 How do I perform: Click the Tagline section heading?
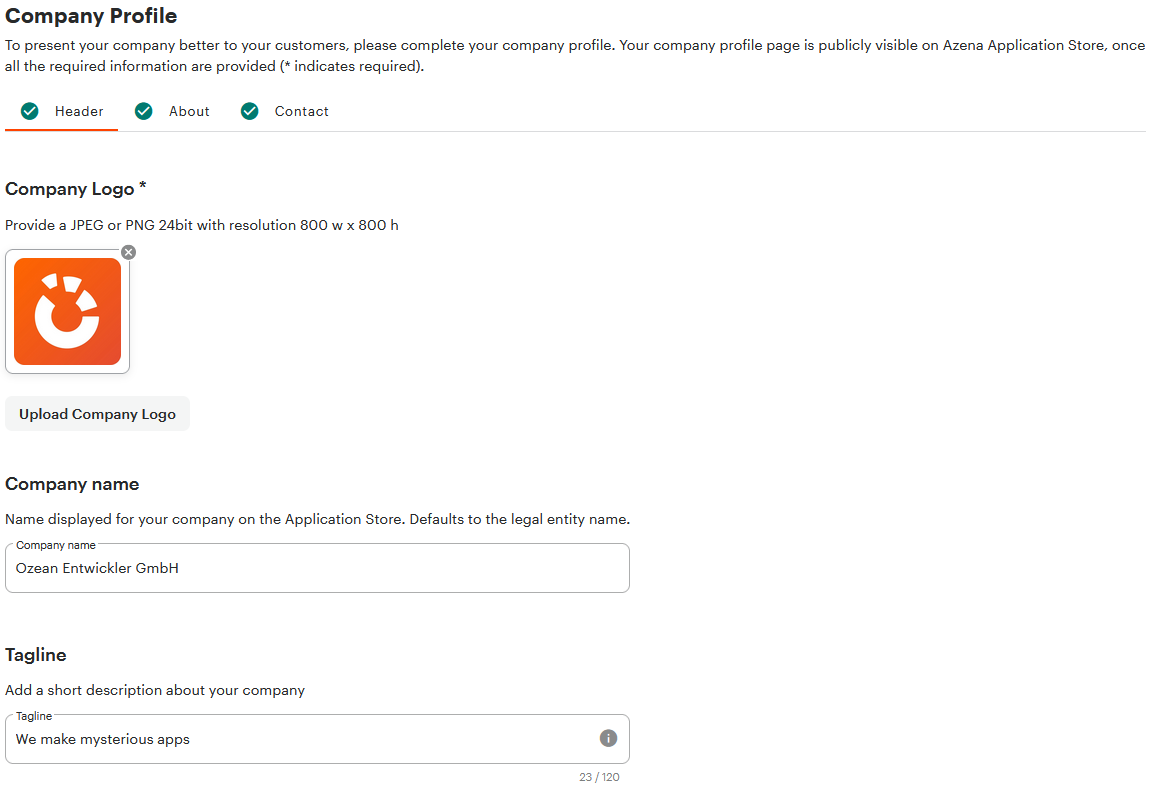pyautogui.click(x=36, y=655)
